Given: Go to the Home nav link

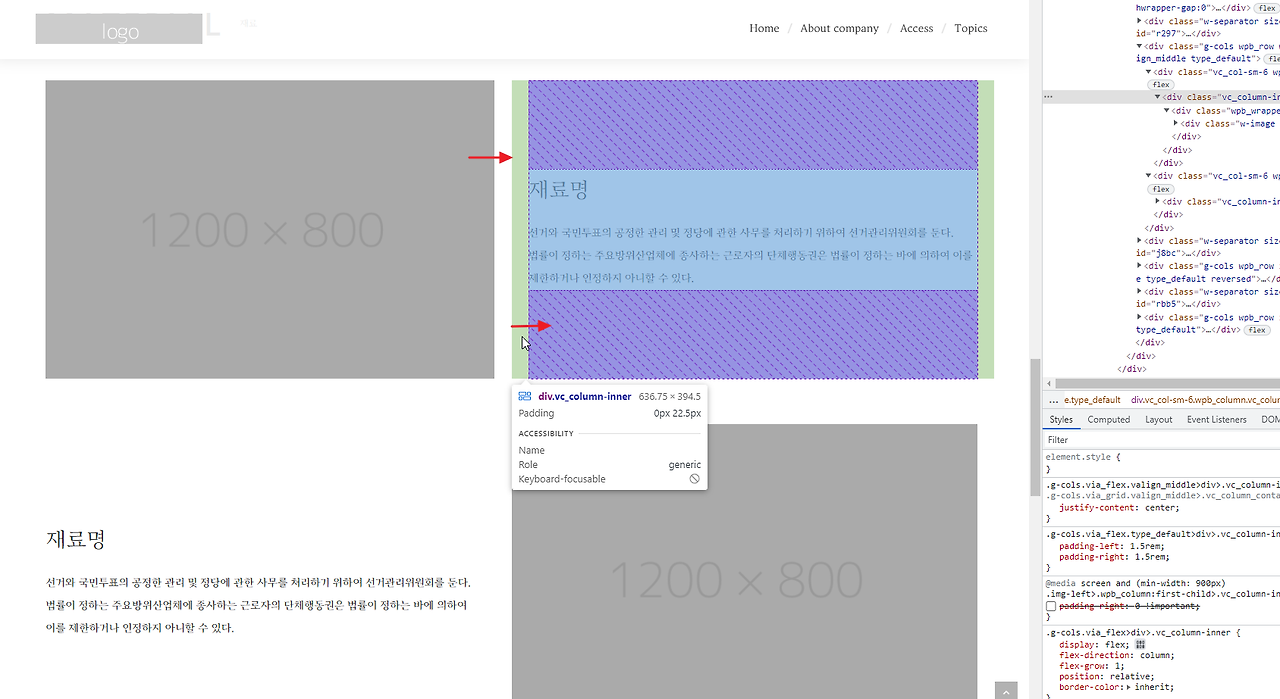Looking at the screenshot, I should coord(764,28).
